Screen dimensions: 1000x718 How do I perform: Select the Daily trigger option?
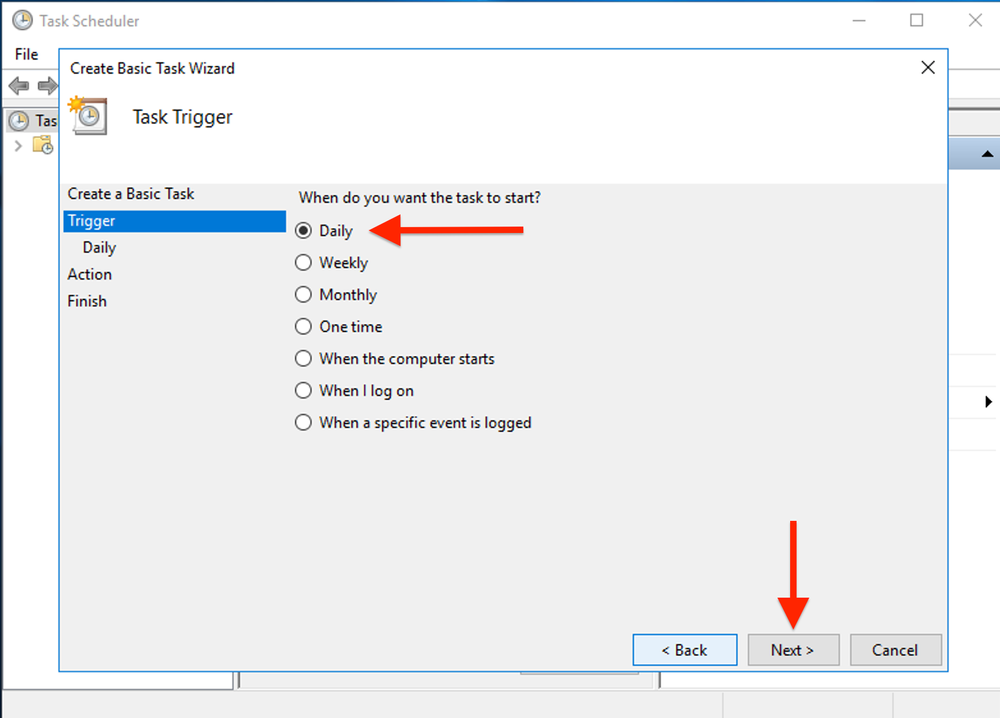(x=303, y=230)
